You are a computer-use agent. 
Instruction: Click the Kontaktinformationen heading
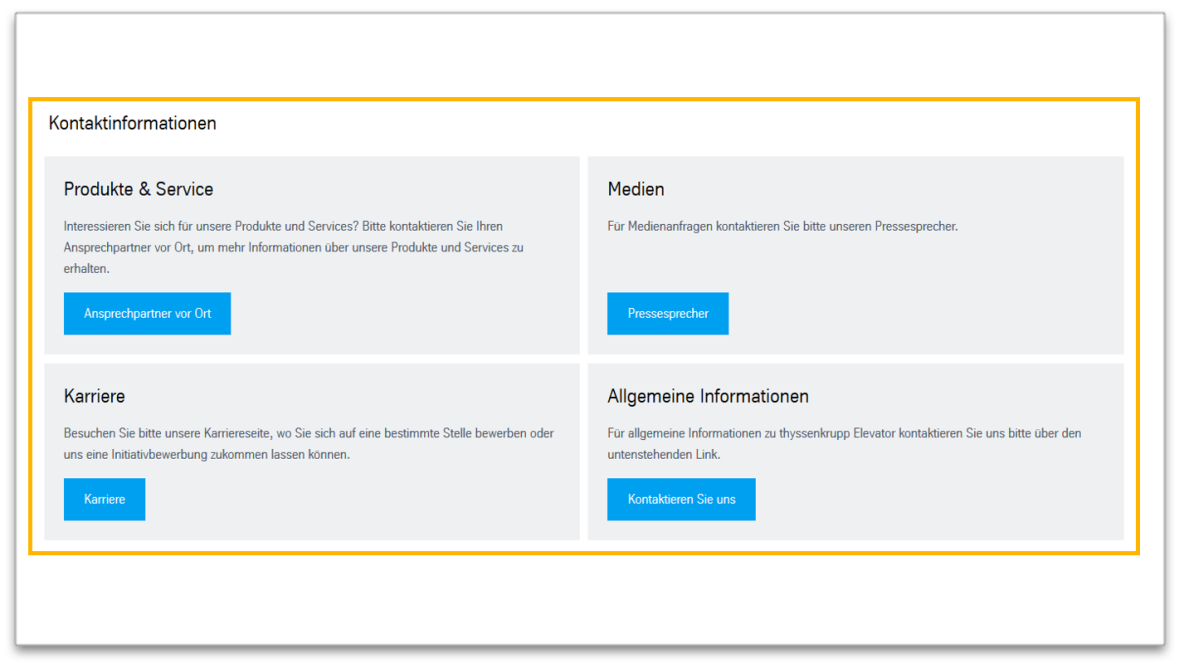coord(132,123)
